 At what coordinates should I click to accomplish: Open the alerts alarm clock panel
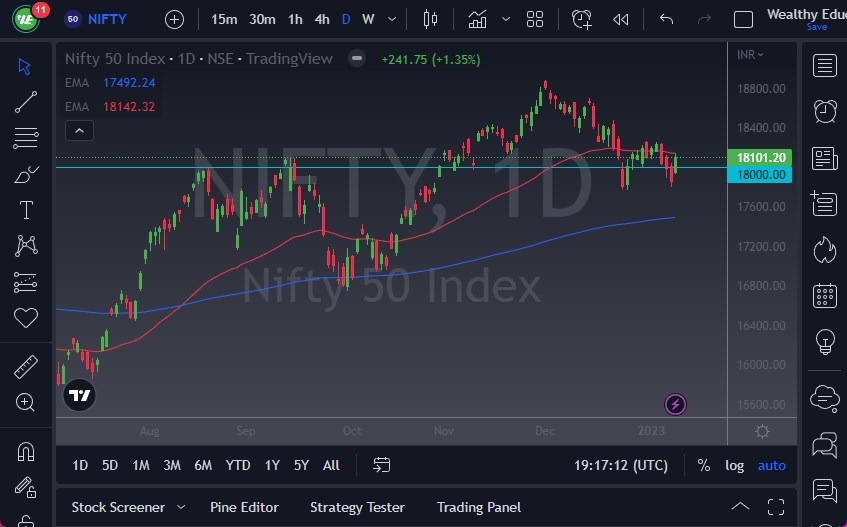825,111
